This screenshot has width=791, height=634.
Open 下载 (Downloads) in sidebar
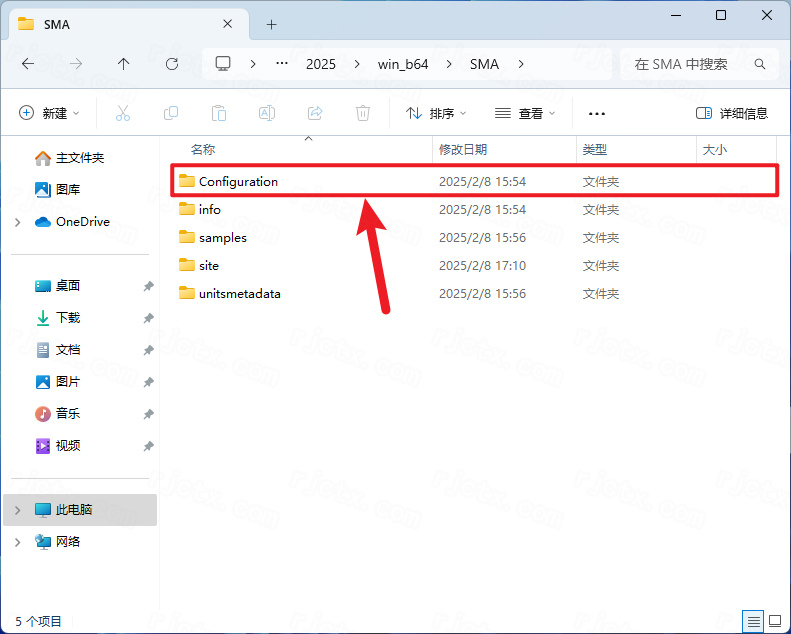coord(68,318)
